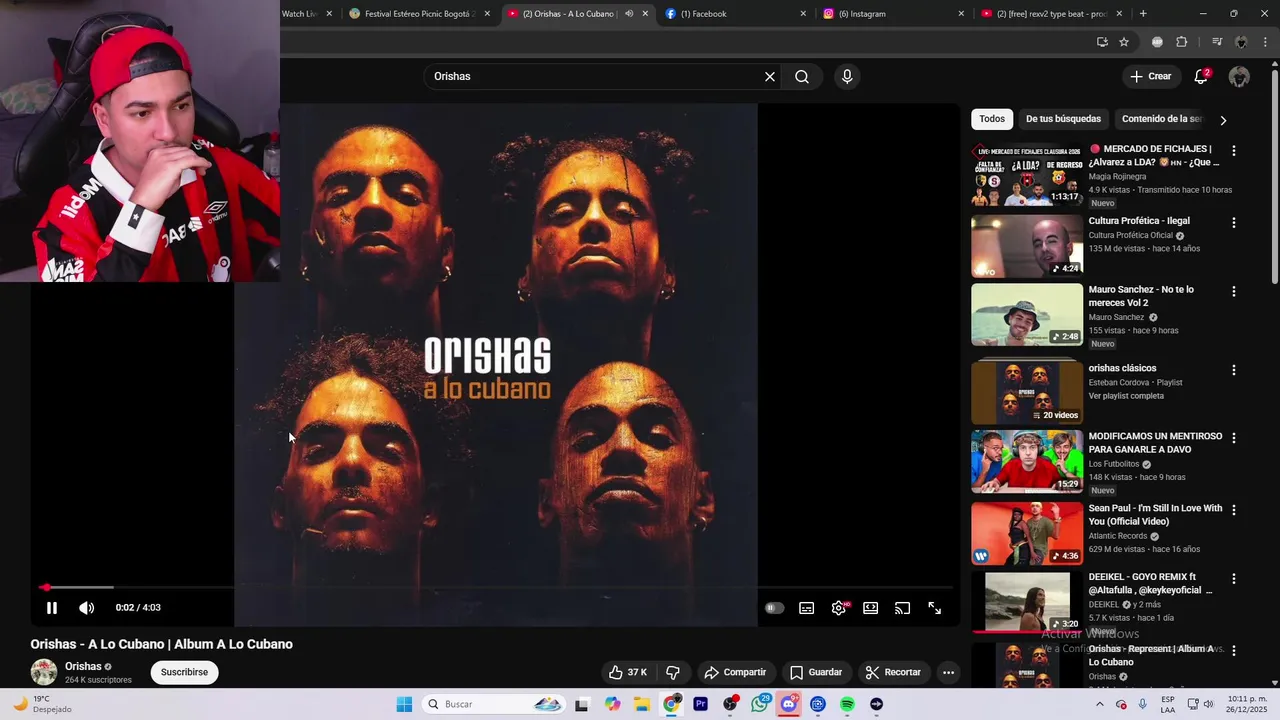Switch to the rexv2 type beat tab

1051,14
